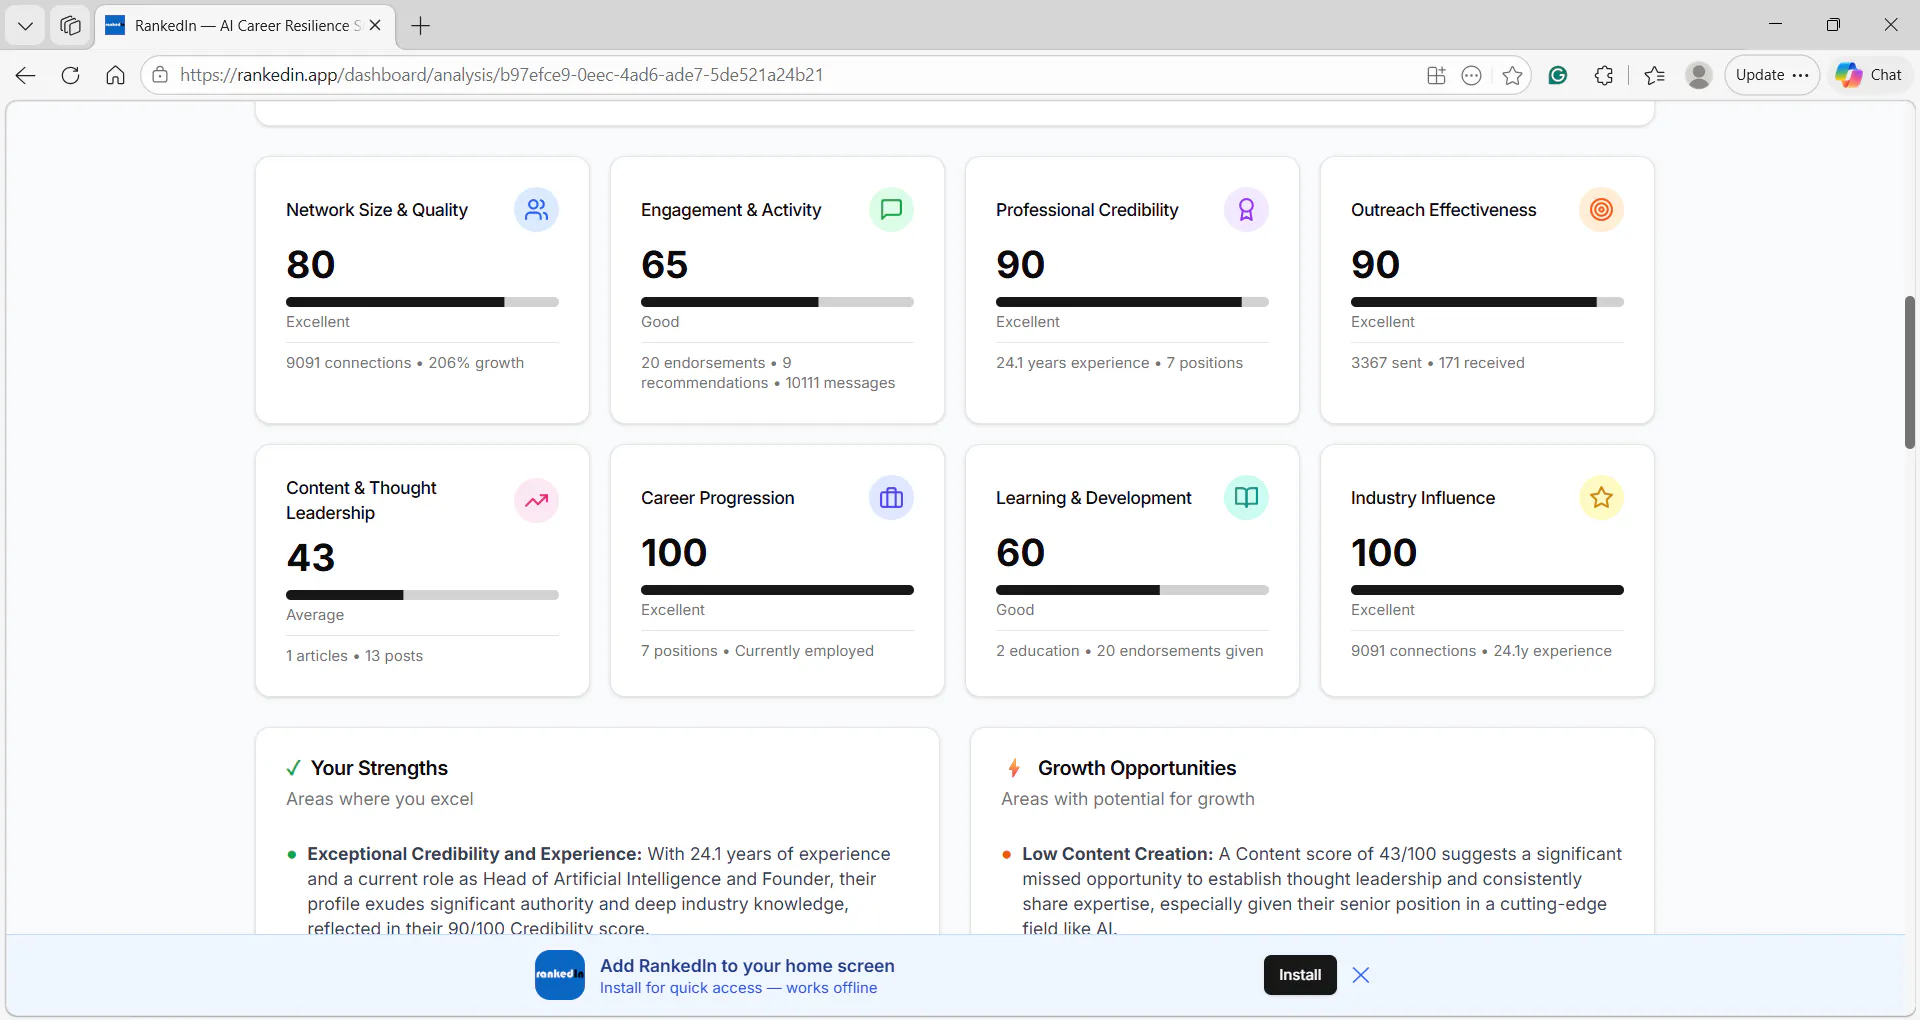Click the Network Size & Quality people icon

pos(536,210)
